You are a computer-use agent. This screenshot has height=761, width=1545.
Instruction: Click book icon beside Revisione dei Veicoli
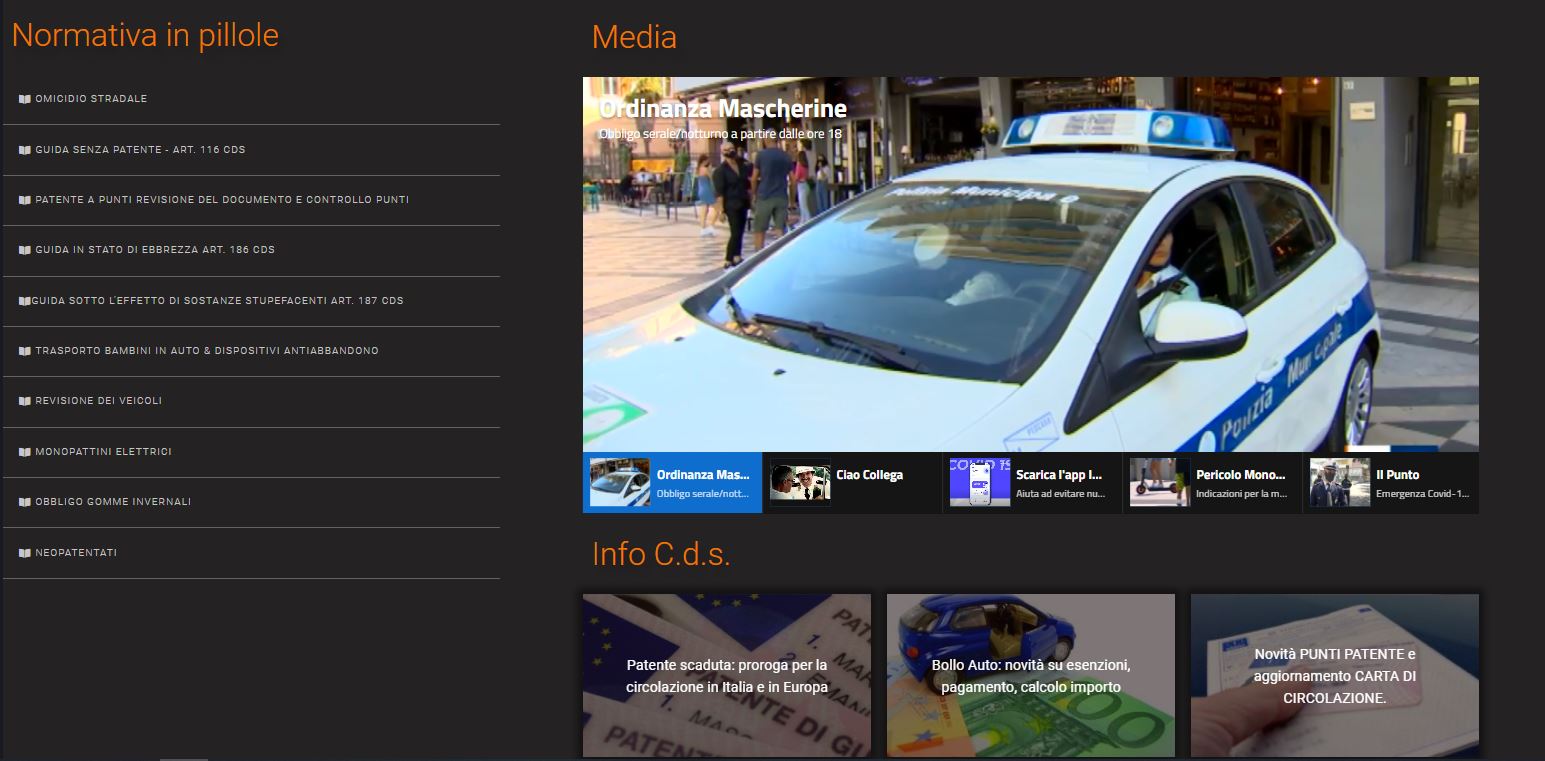click(x=25, y=401)
